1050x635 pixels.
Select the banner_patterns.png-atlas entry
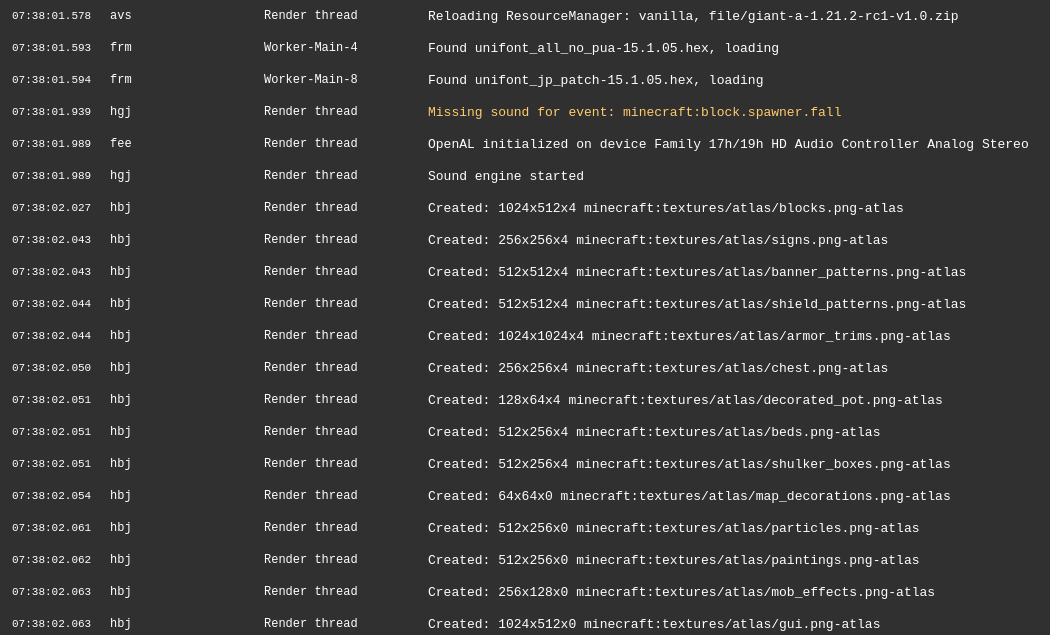click(696, 272)
